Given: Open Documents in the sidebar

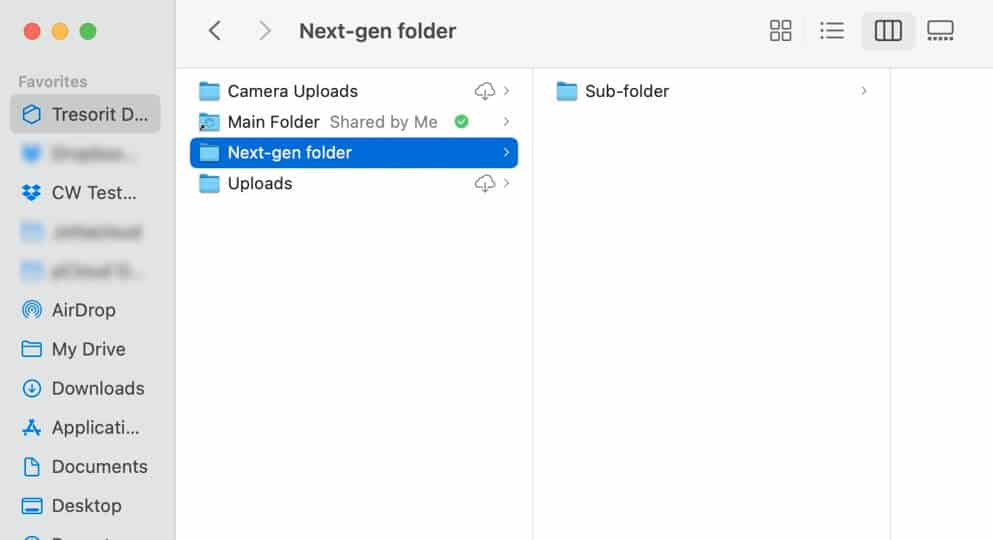Looking at the screenshot, I should click(x=85, y=467).
